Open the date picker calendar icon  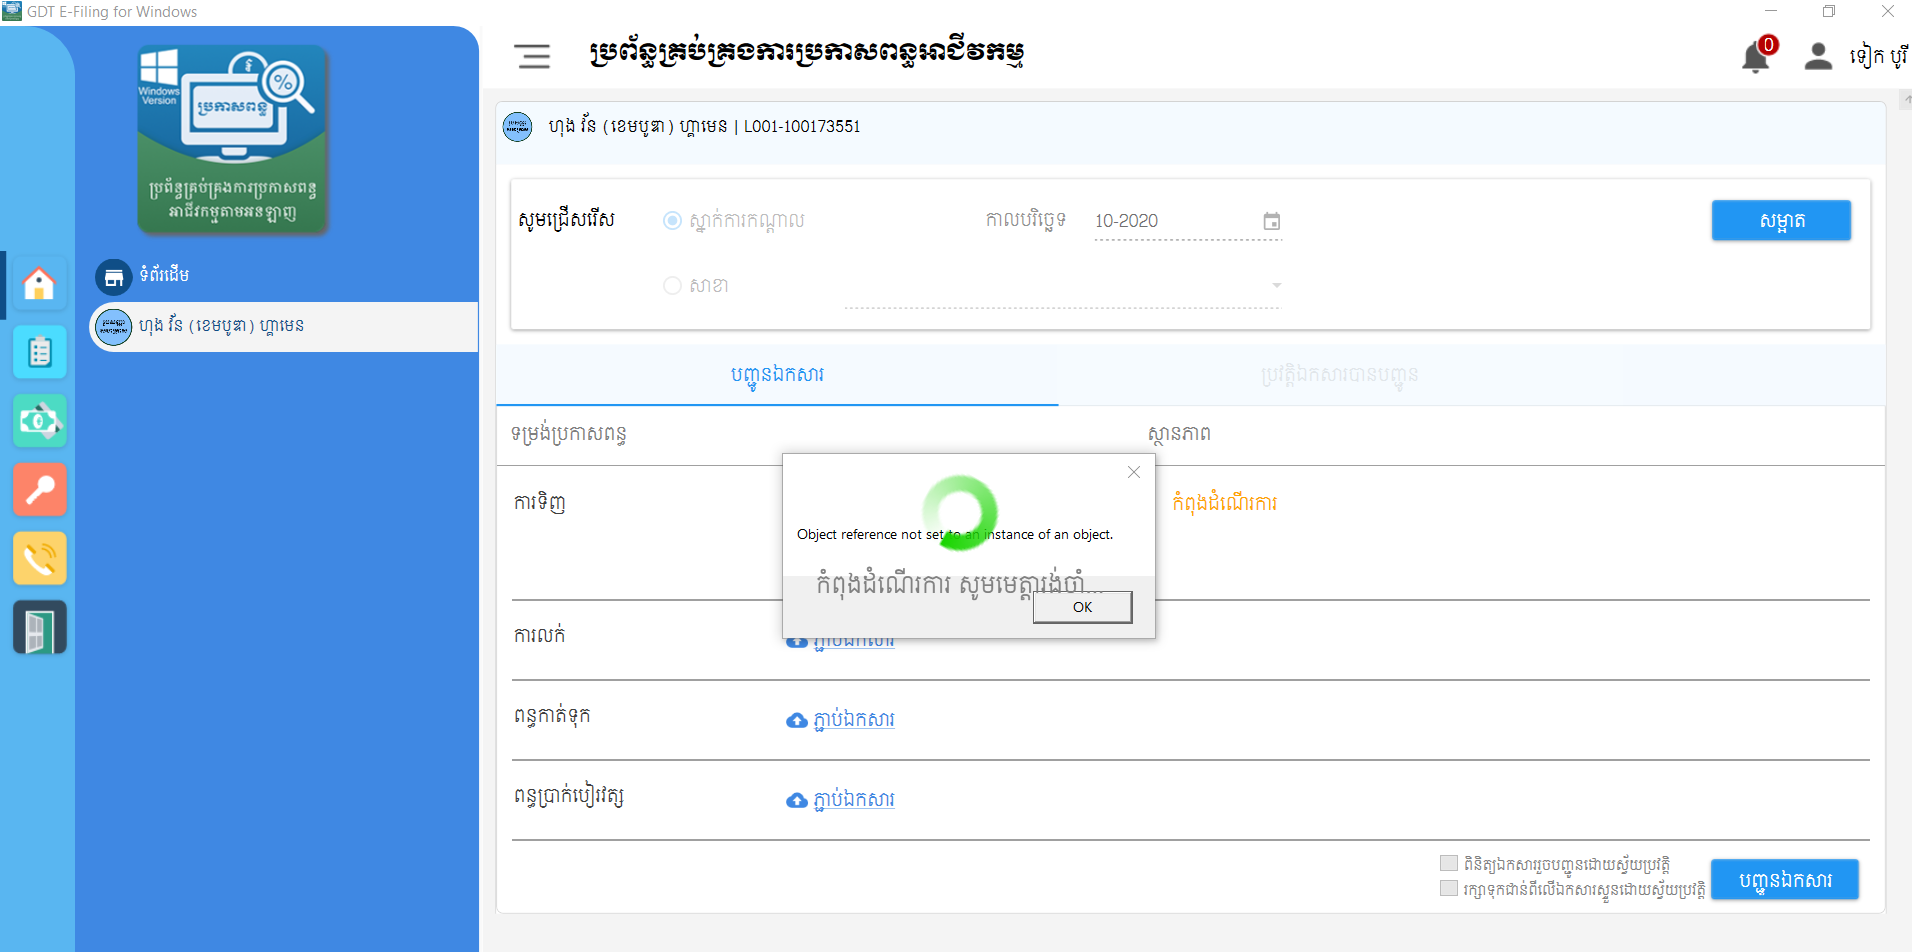coord(1271,221)
